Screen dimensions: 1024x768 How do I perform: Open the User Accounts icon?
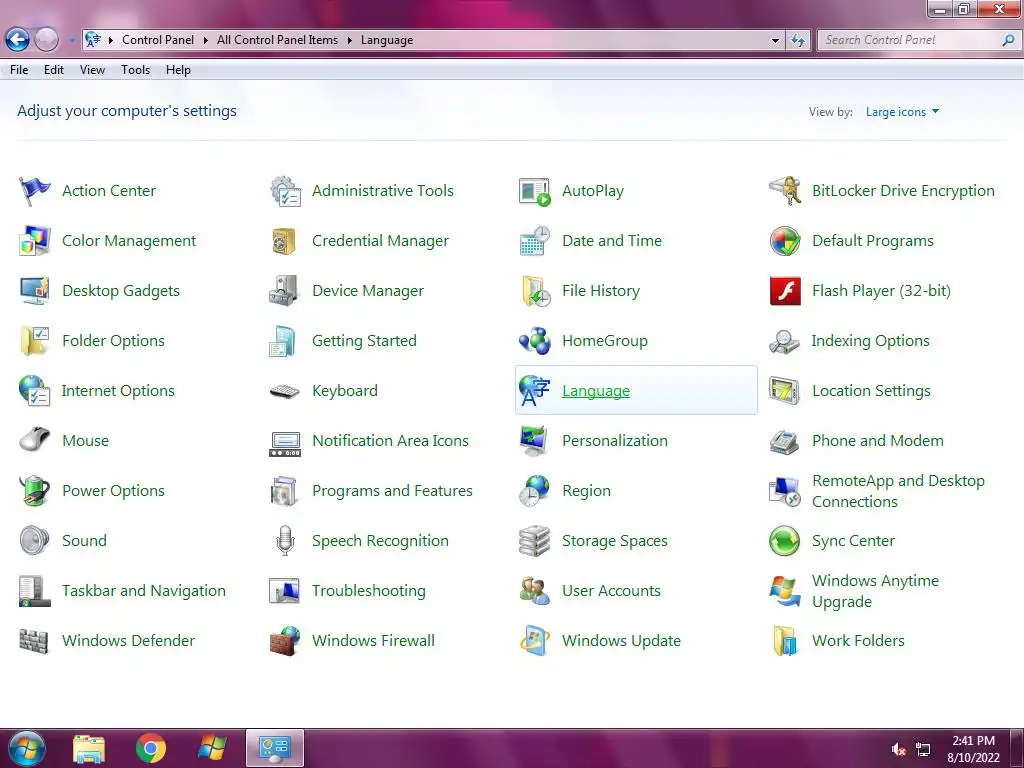pyautogui.click(x=535, y=590)
